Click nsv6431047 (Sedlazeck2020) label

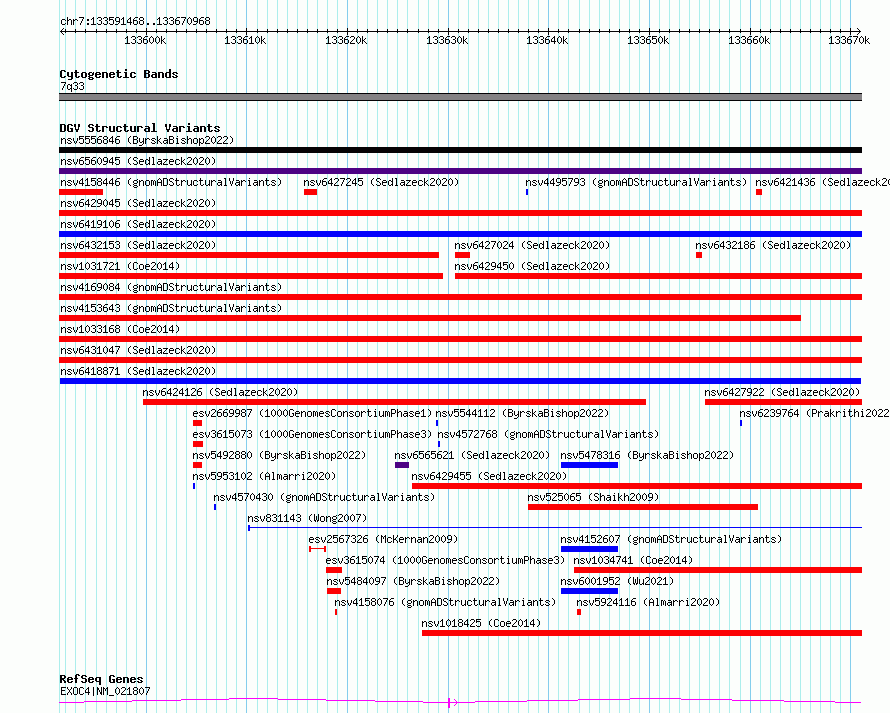point(138,350)
